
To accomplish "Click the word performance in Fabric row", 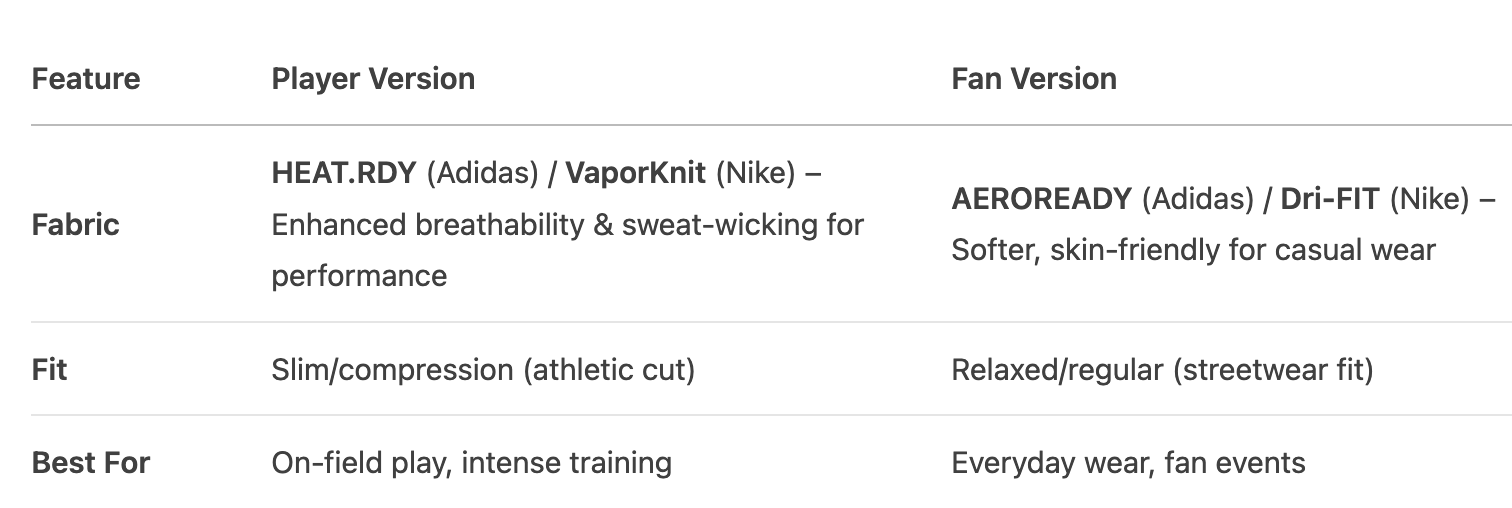I will point(359,275).
